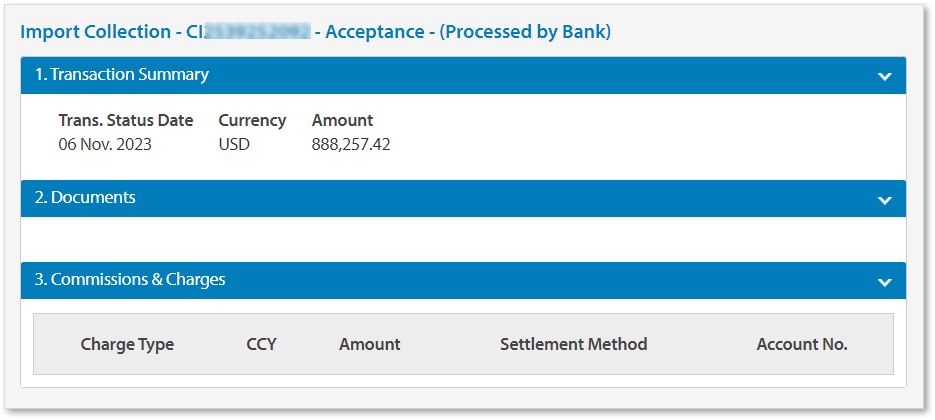Click the Account No. column header
Viewport: 935px width, 420px height.
point(802,344)
